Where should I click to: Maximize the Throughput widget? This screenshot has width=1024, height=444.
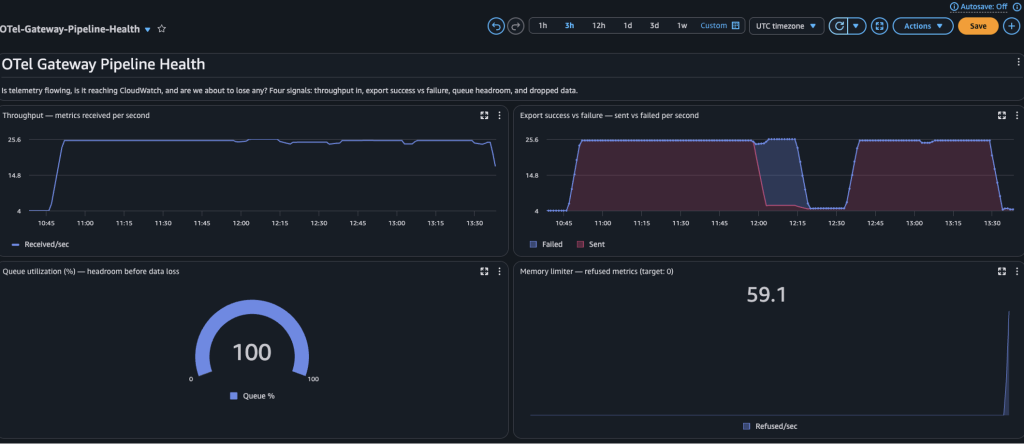point(484,115)
